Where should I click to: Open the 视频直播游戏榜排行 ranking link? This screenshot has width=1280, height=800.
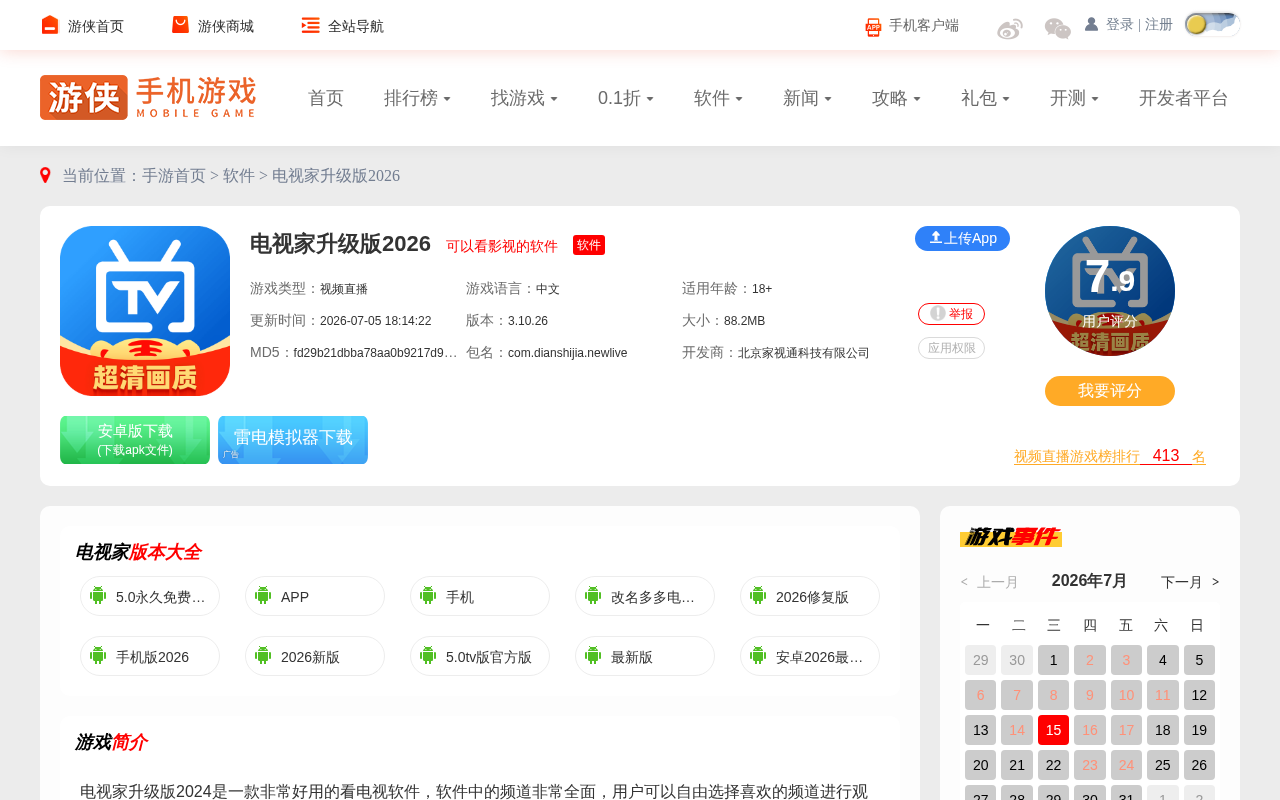coord(1110,456)
